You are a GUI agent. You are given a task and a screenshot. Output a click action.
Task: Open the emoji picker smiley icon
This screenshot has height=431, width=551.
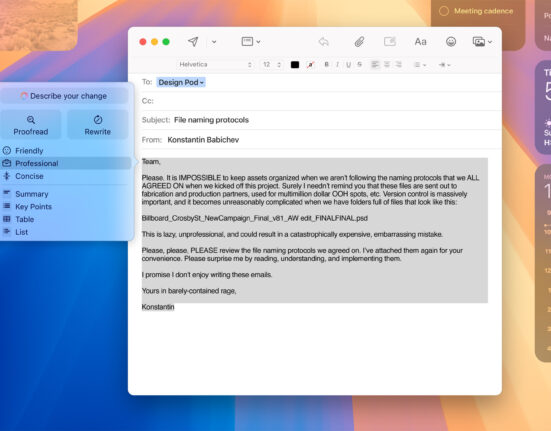[451, 42]
